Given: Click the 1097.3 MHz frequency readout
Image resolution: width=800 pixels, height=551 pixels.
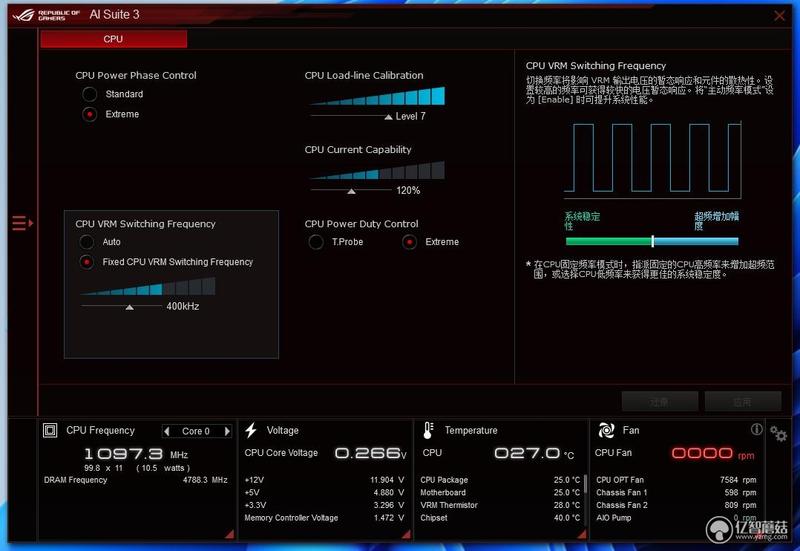Looking at the screenshot, I should 136,454.
